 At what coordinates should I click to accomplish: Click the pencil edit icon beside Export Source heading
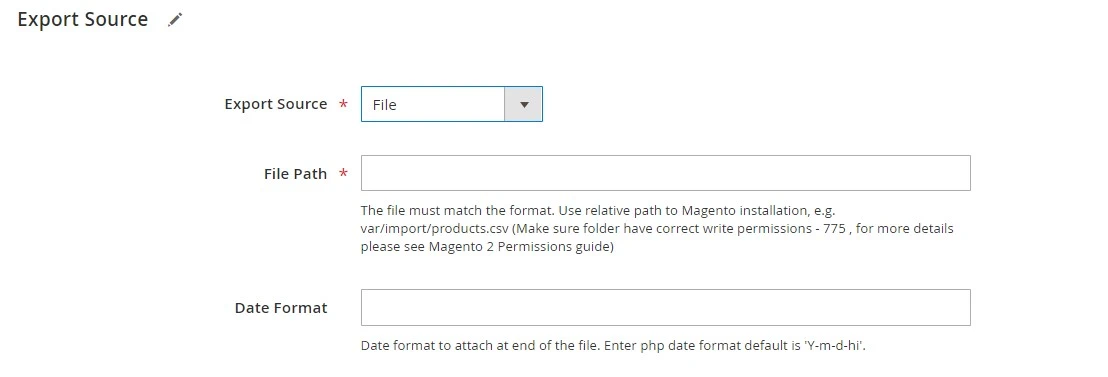tap(175, 20)
